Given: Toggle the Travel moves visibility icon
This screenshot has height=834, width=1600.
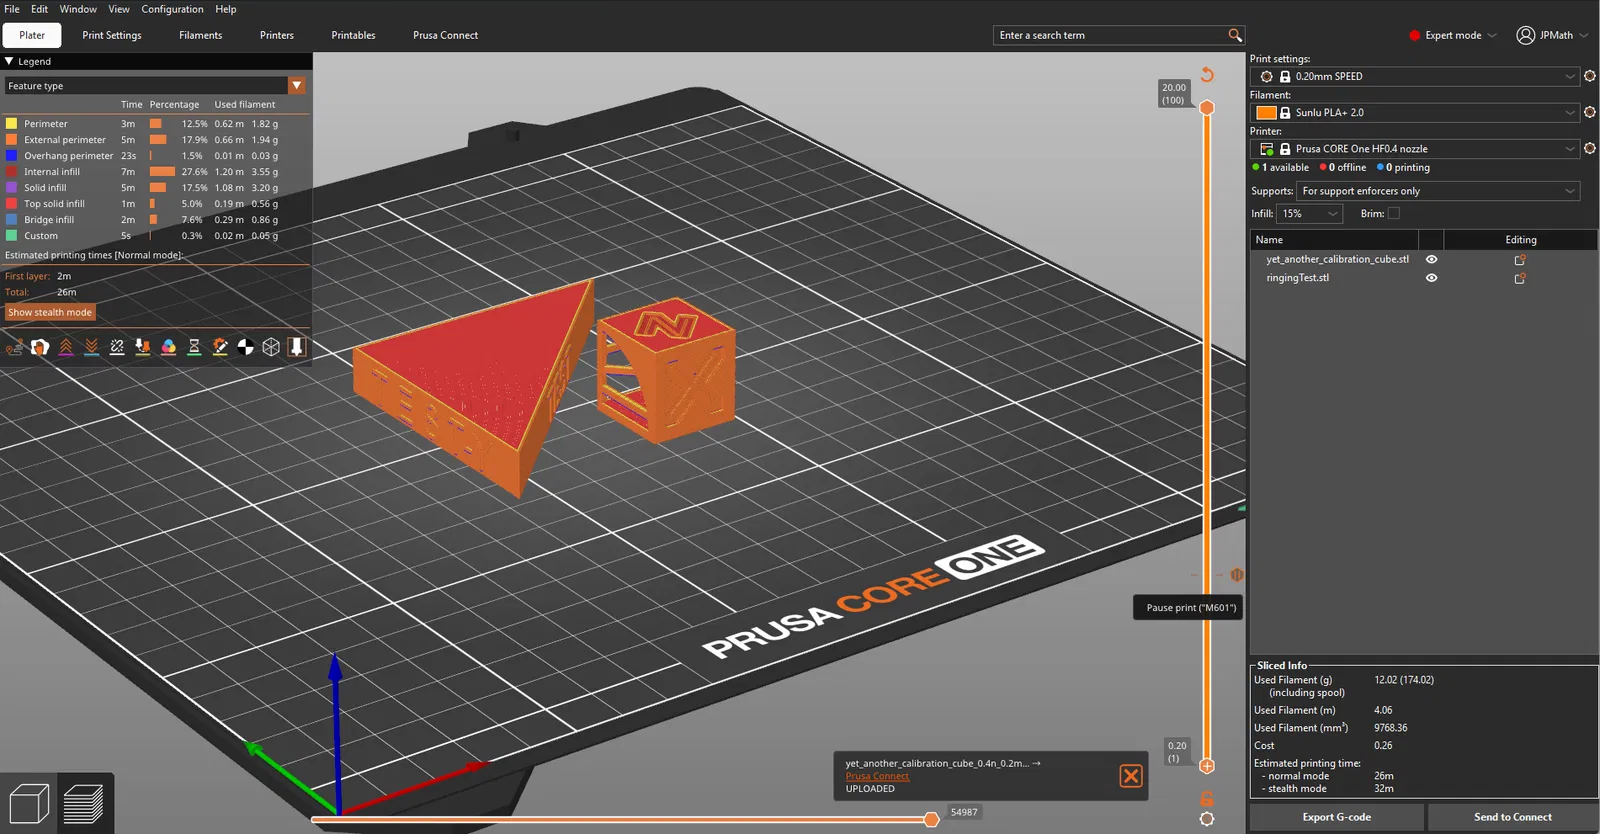Looking at the screenshot, I should [x=14, y=347].
